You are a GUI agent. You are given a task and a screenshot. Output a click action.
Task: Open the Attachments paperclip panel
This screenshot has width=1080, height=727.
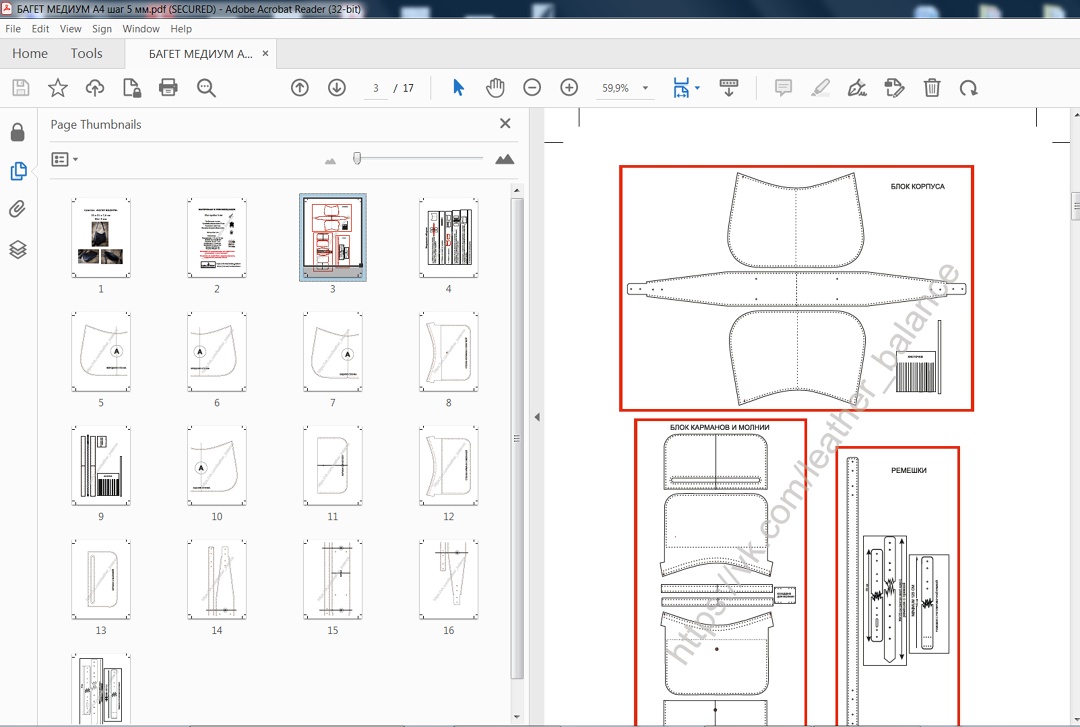(17, 210)
